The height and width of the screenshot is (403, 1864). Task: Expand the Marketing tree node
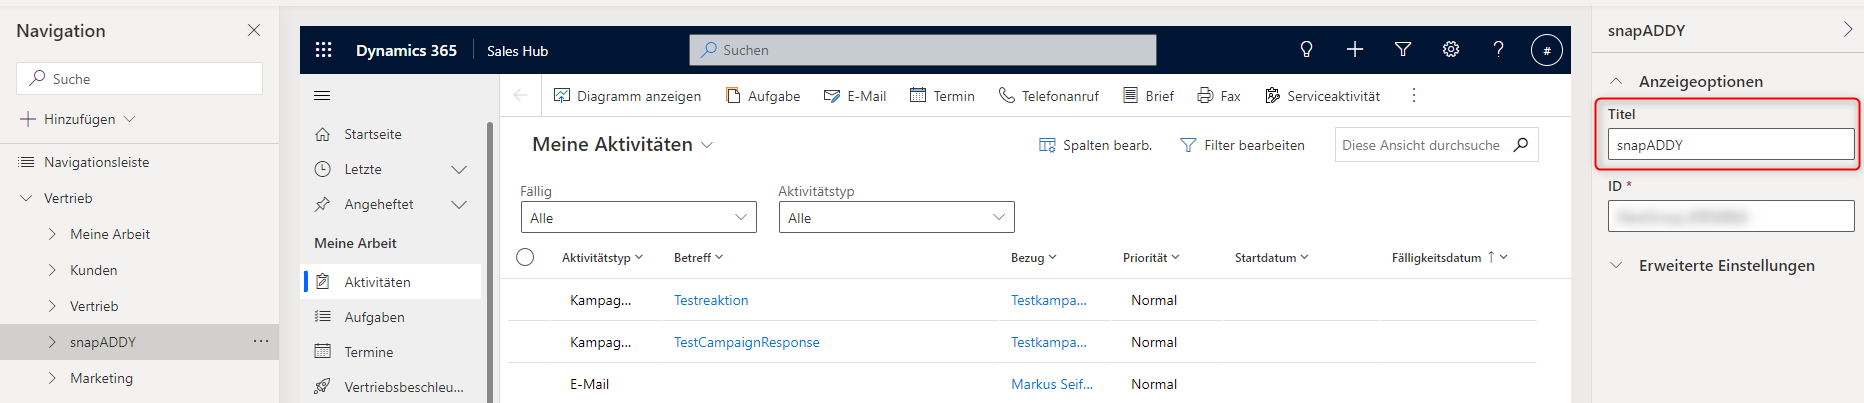click(52, 378)
